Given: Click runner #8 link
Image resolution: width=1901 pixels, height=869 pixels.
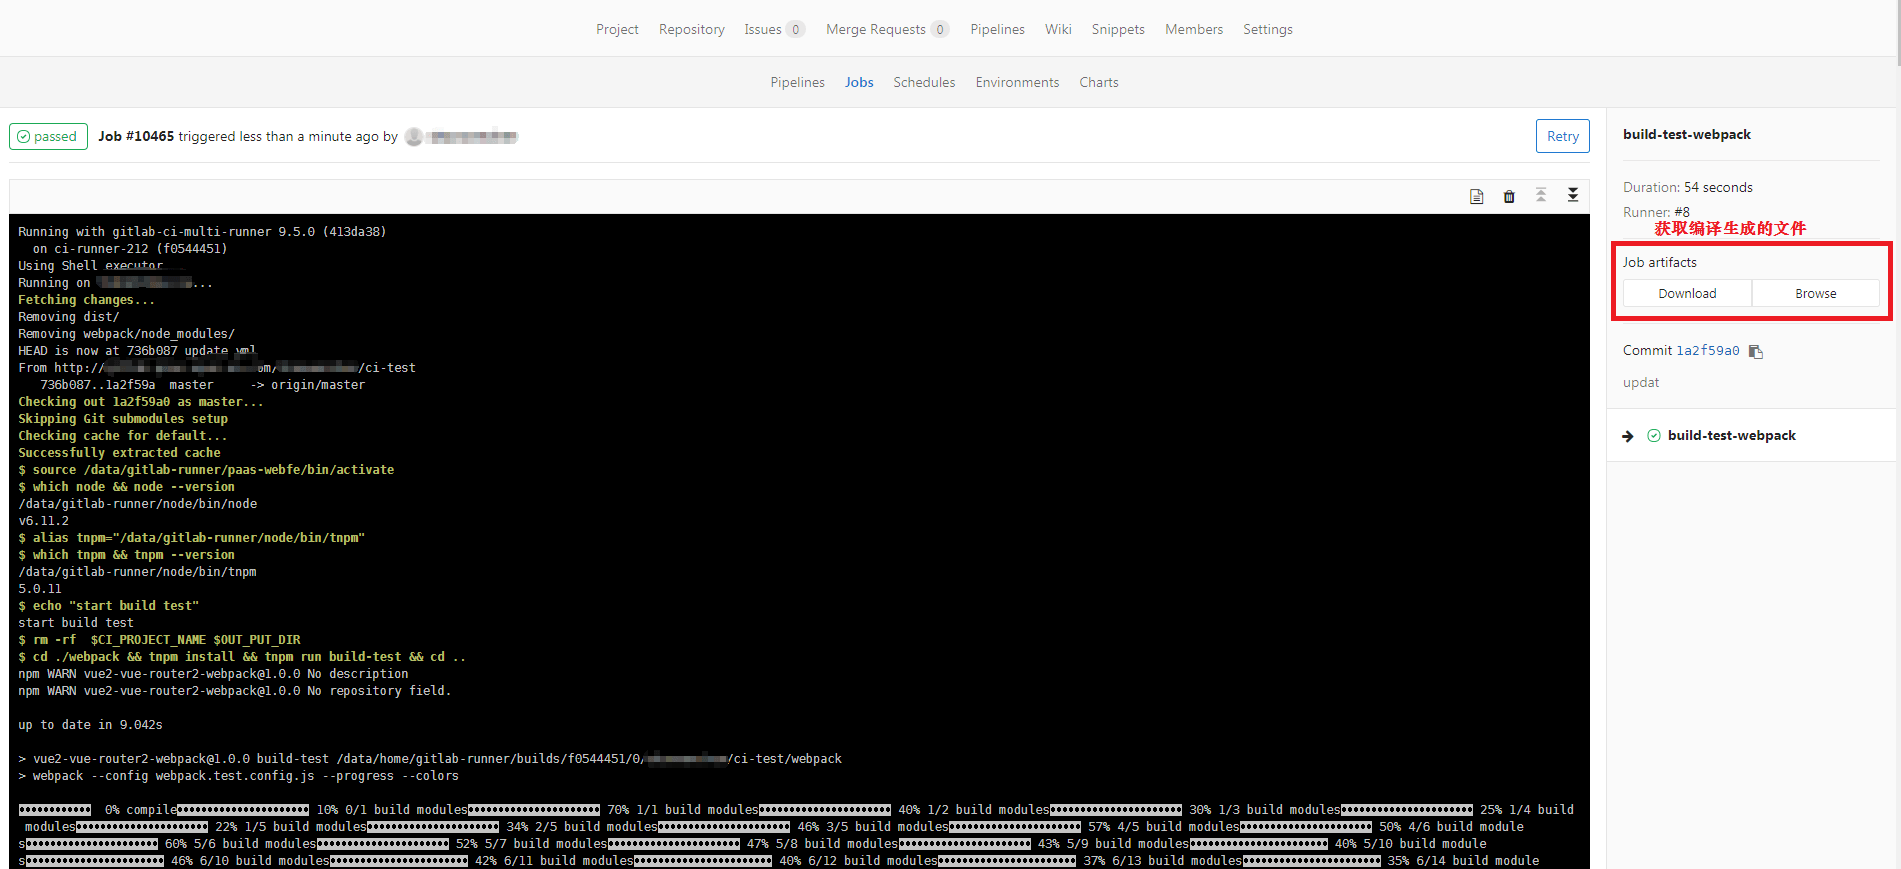Looking at the screenshot, I should coord(1682,212).
